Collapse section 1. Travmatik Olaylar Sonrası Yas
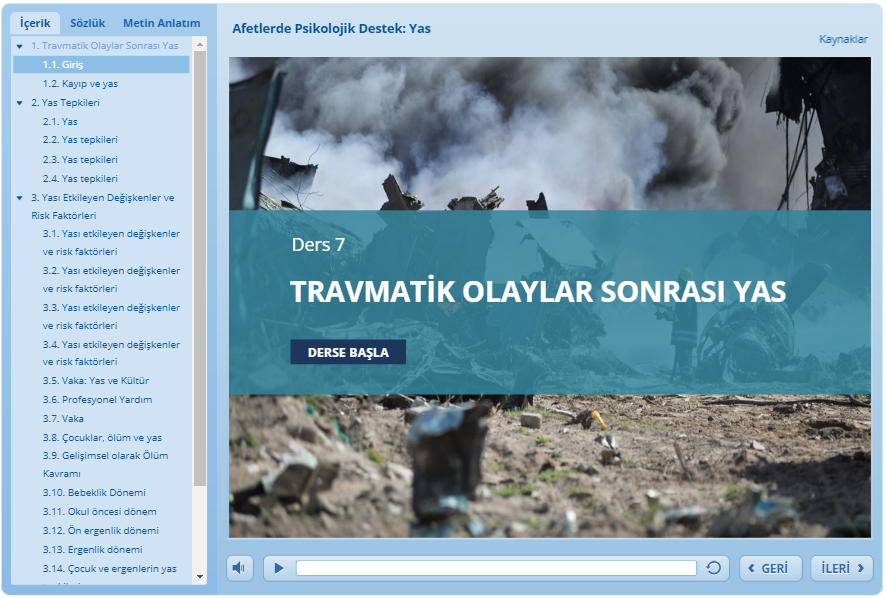886x598 pixels. (20, 46)
